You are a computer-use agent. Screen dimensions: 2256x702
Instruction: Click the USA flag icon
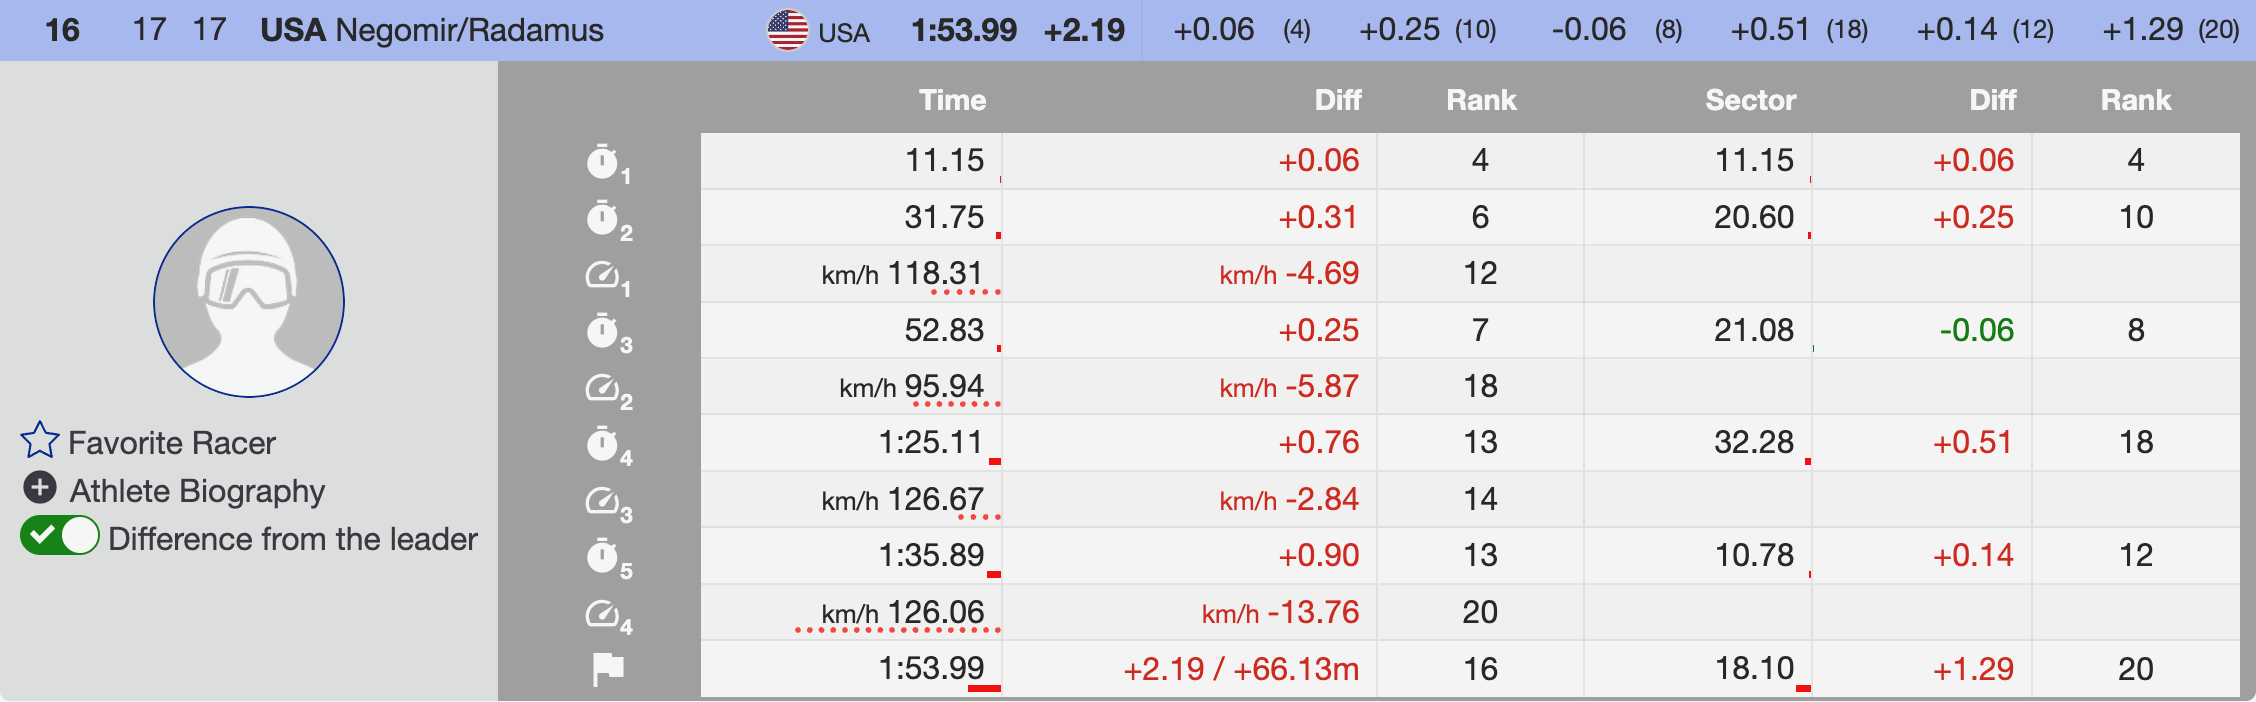click(x=787, y=30)
